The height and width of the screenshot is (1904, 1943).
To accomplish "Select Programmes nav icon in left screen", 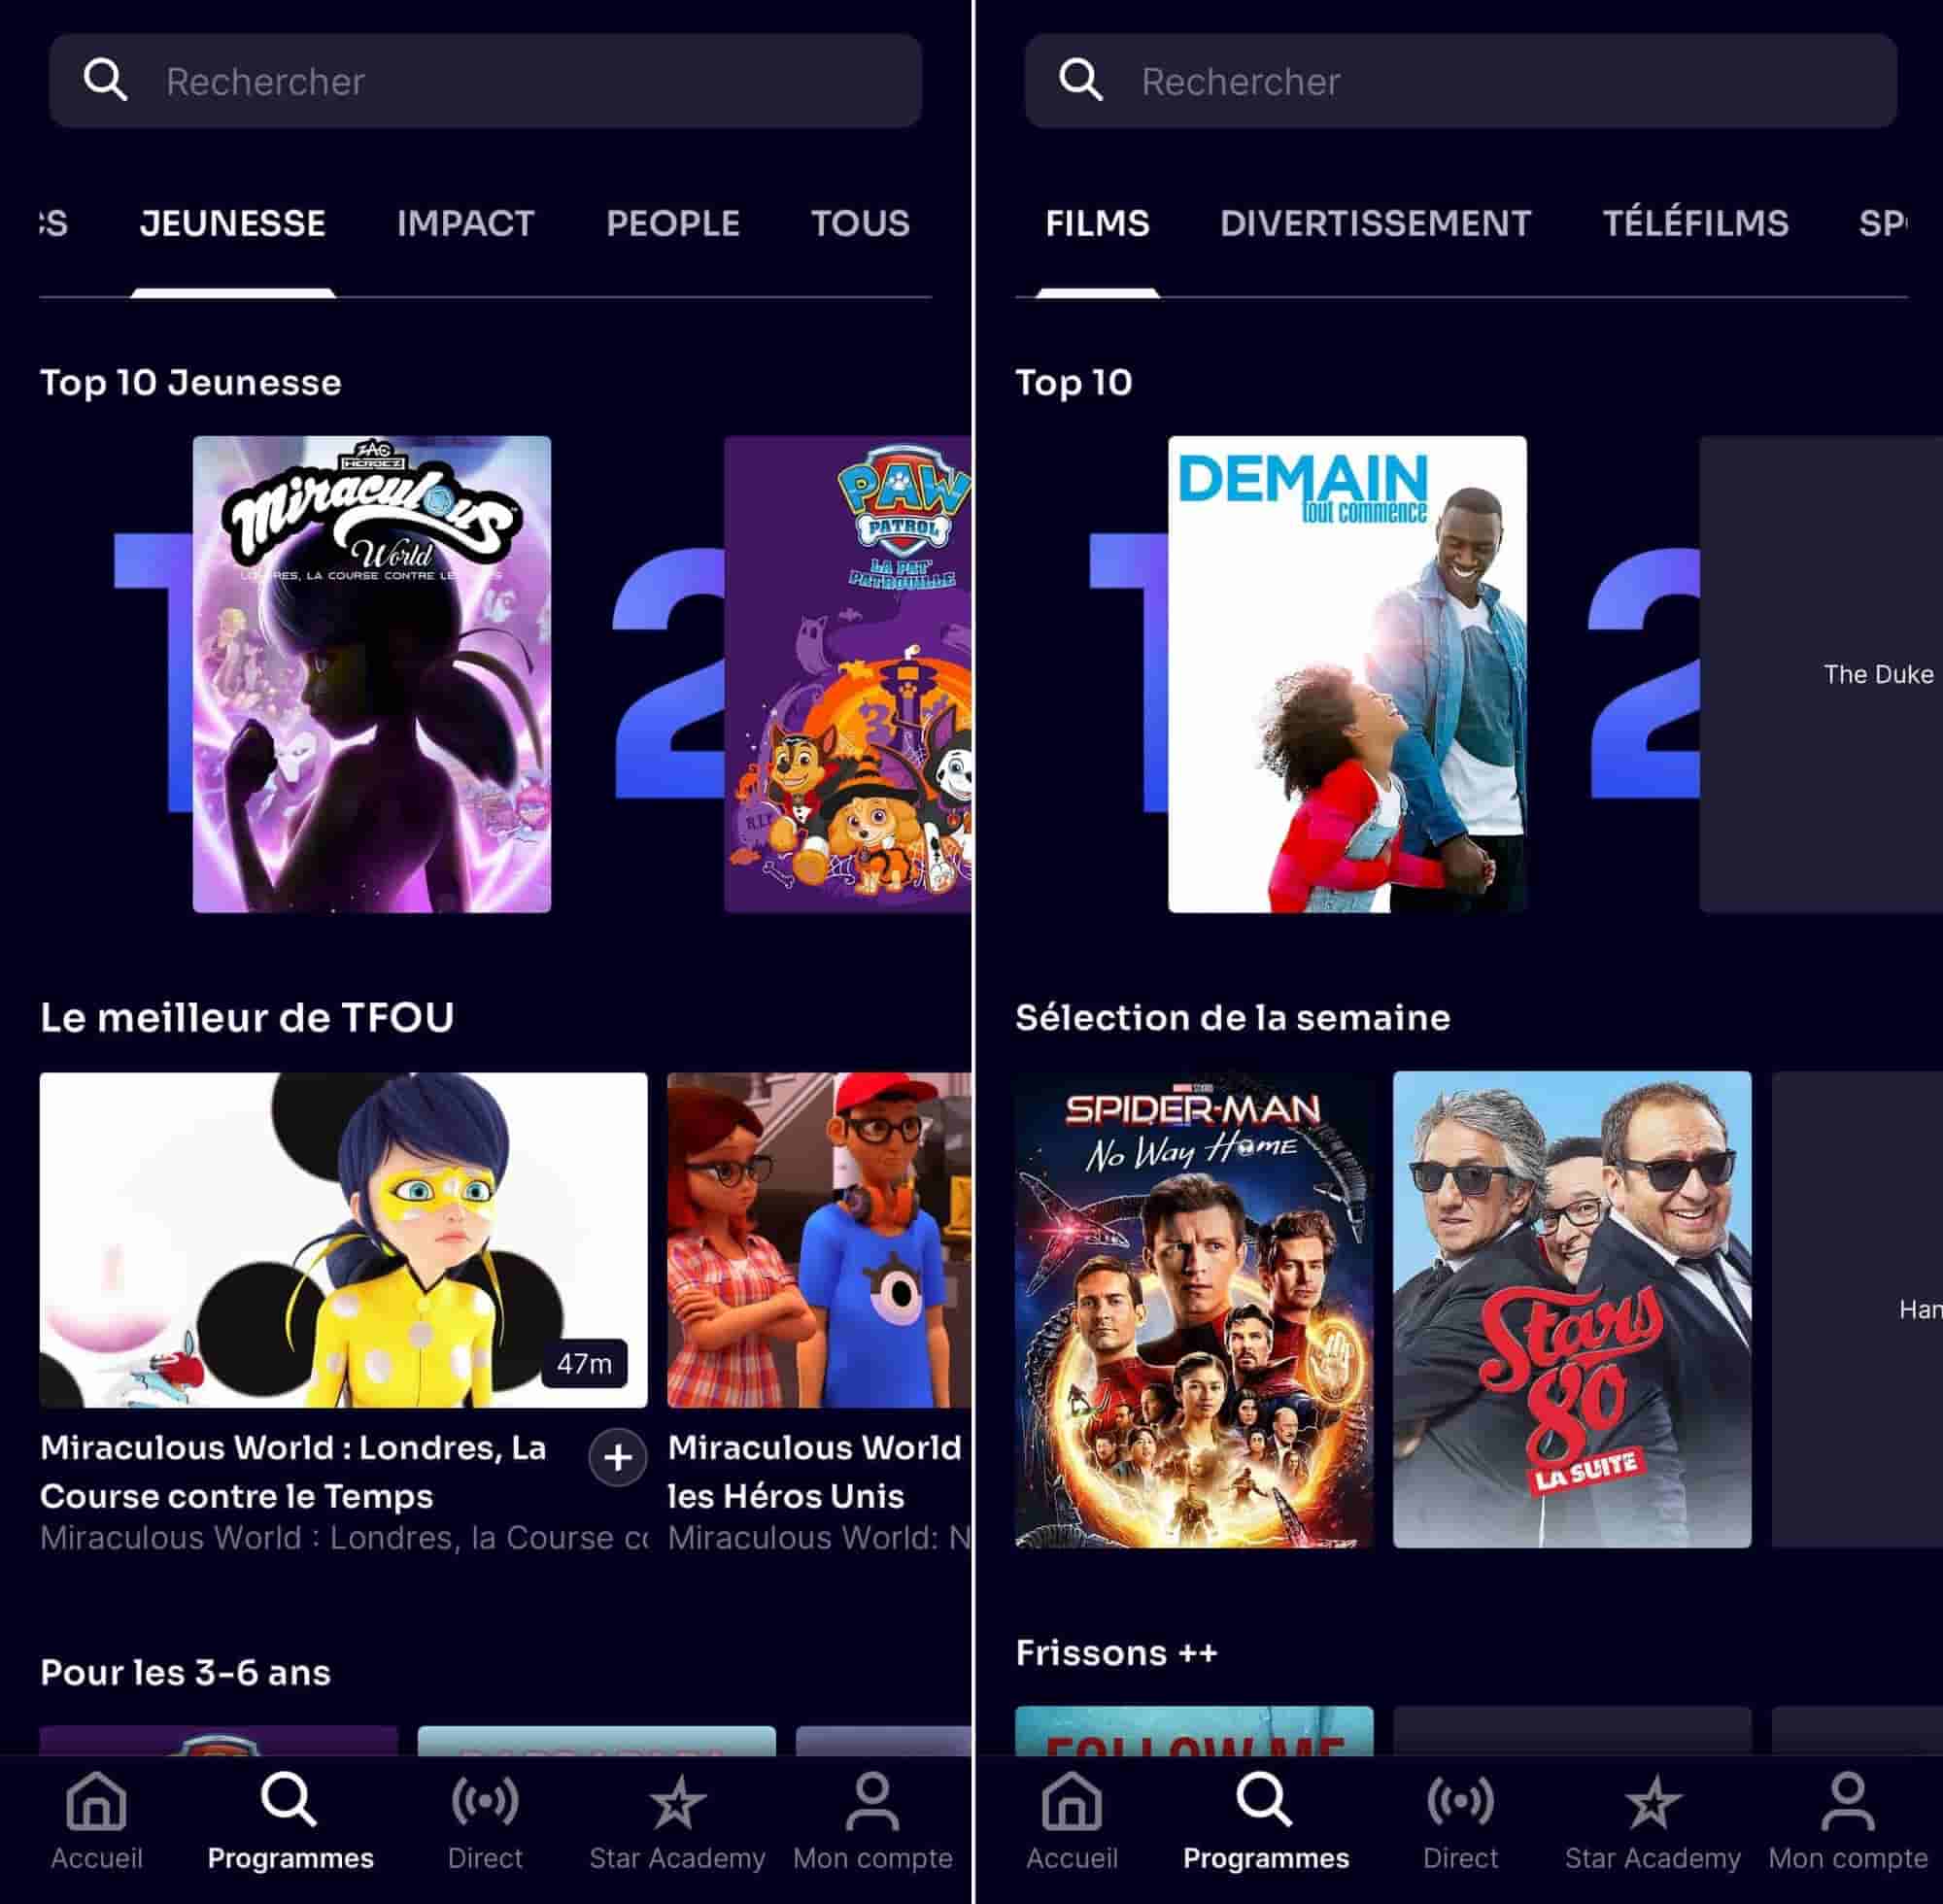I will click(x=289, y=1799).
